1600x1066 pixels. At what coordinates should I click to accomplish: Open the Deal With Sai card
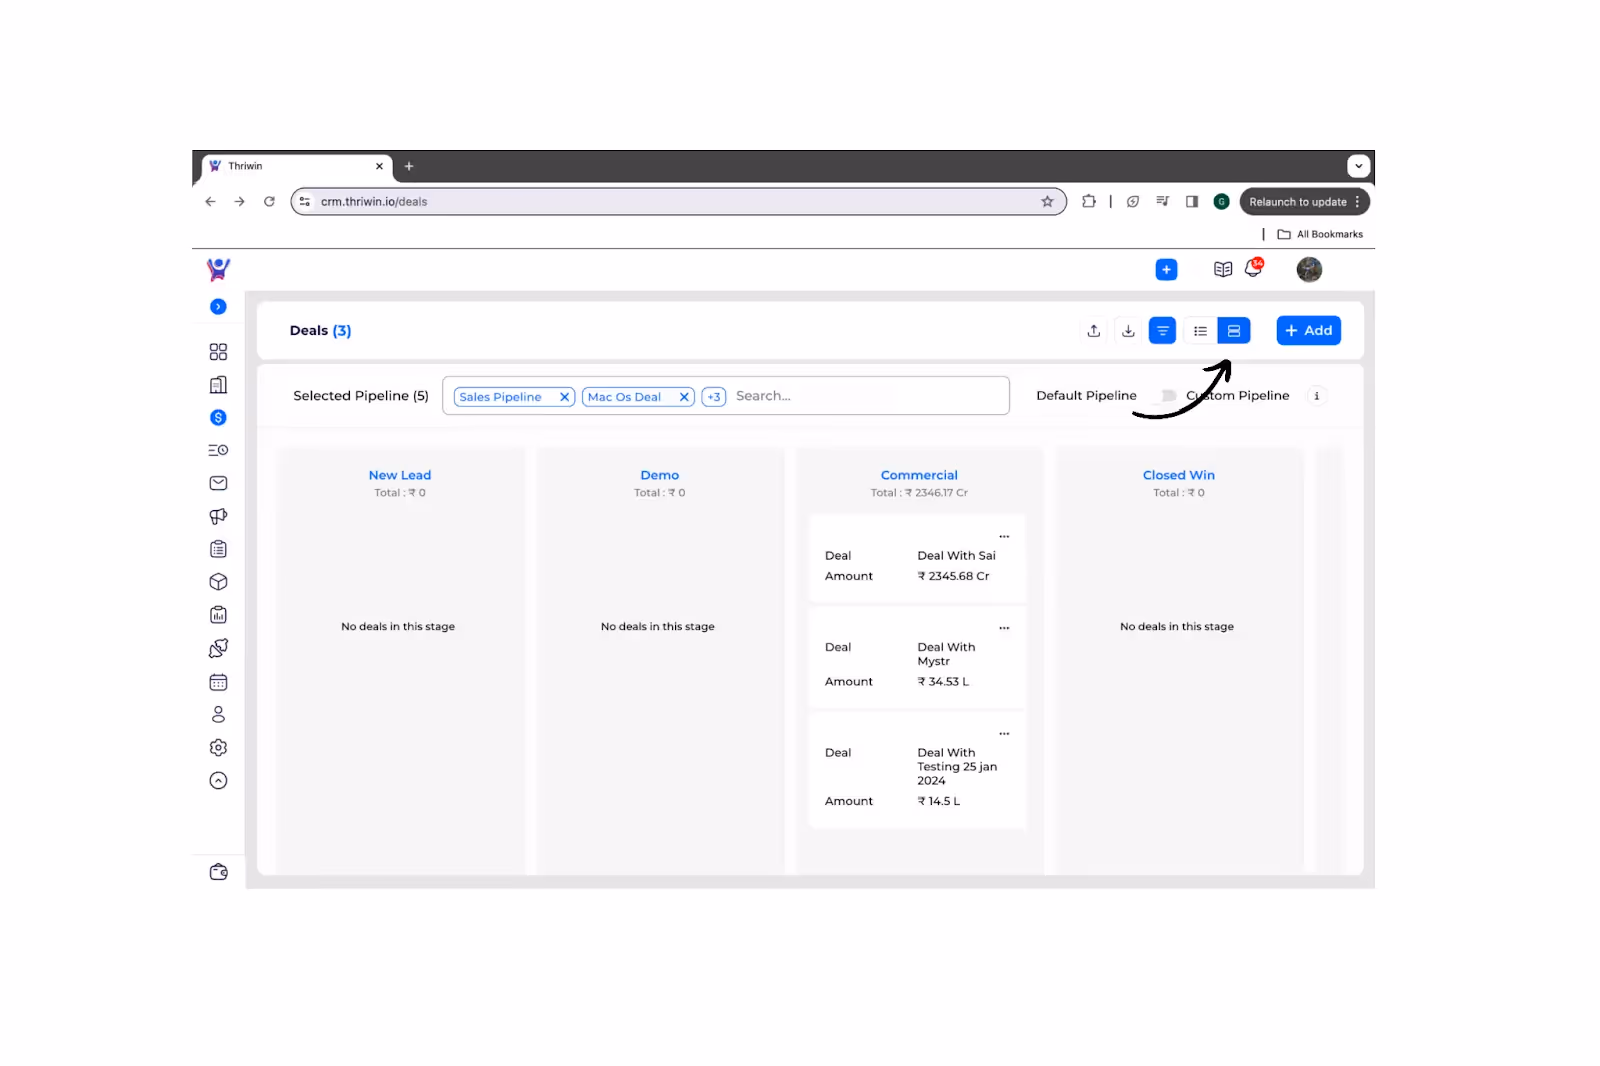coord(917,559)
